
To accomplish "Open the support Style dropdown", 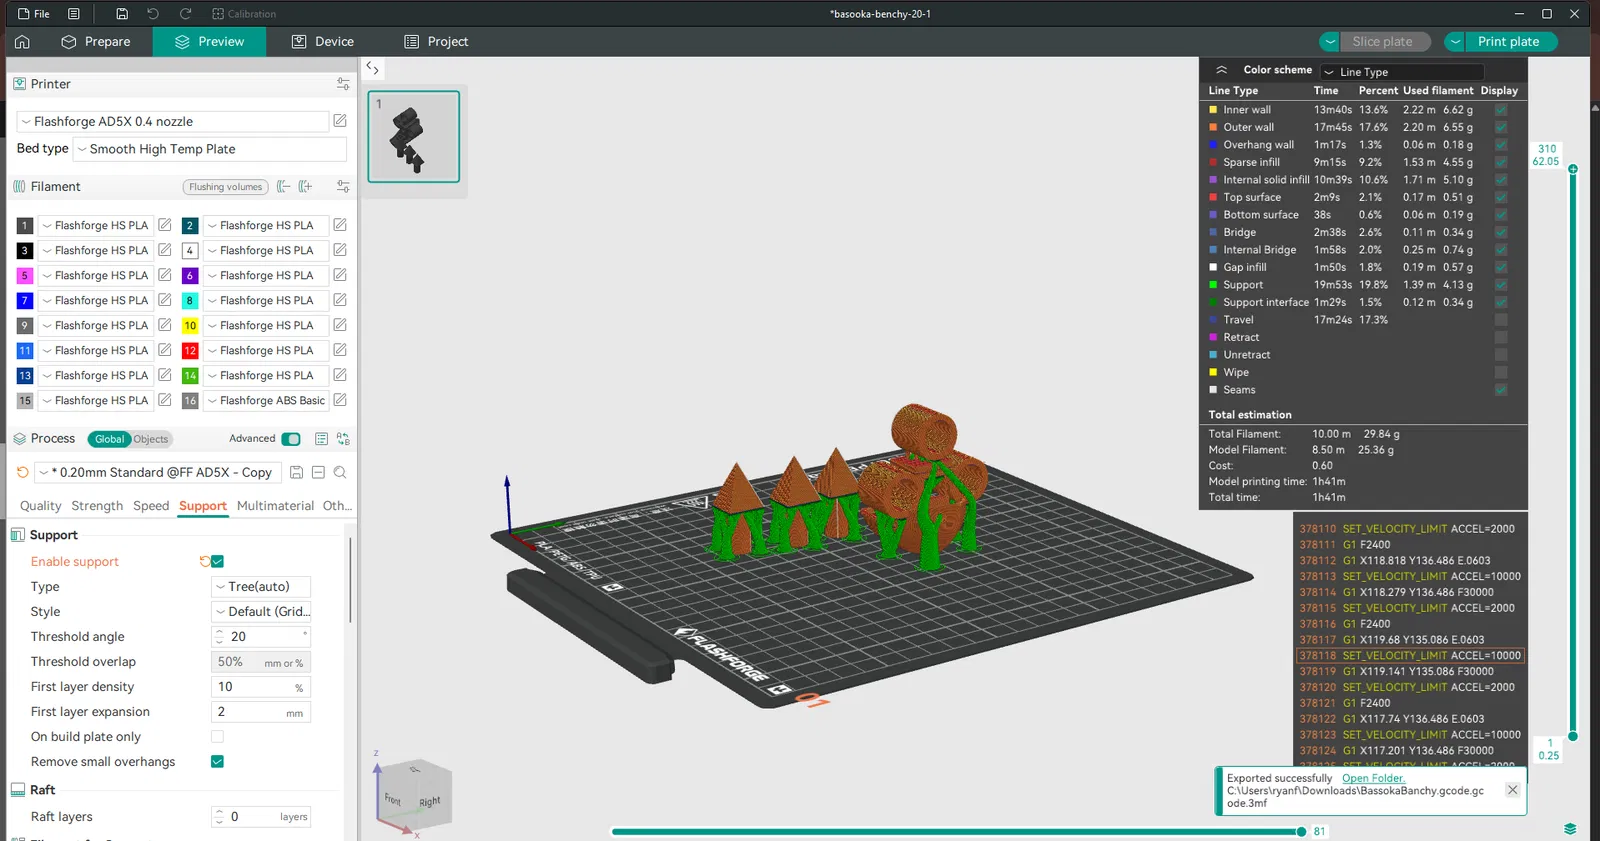I will (261, 612).
